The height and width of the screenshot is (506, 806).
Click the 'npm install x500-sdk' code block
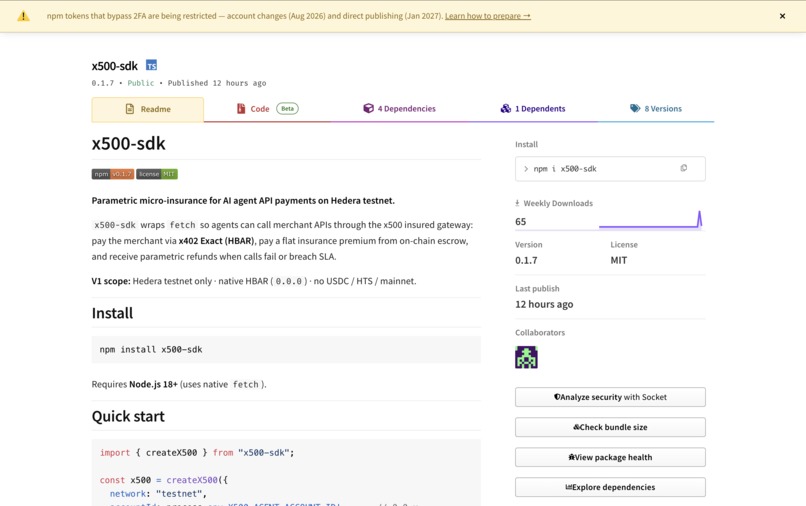(x=286, y=350)
